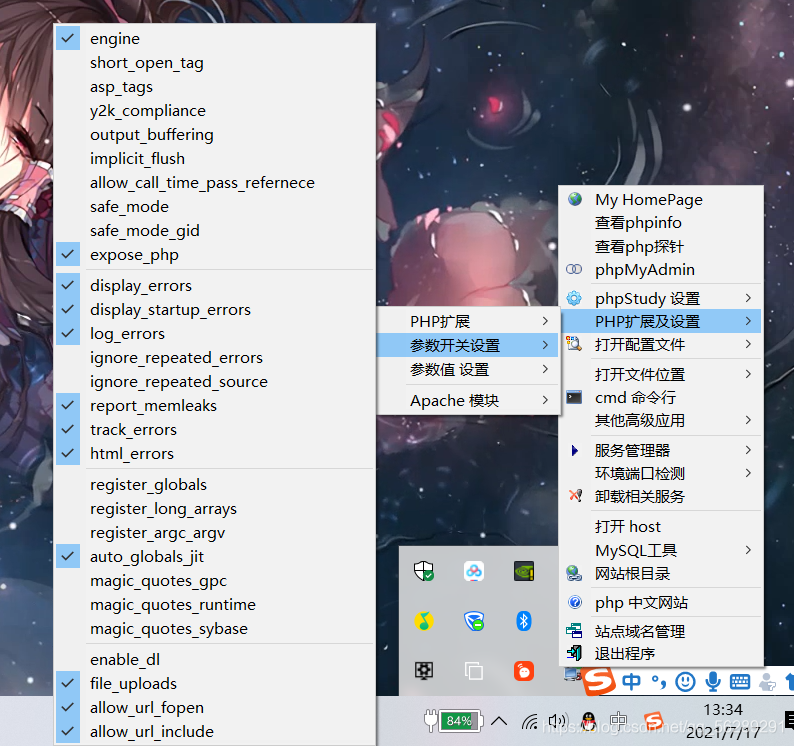The width and height of the screenshot is (794, 746).
Task: Click the 站点域名管理 windows icon
Action: (x=574, y=631)
